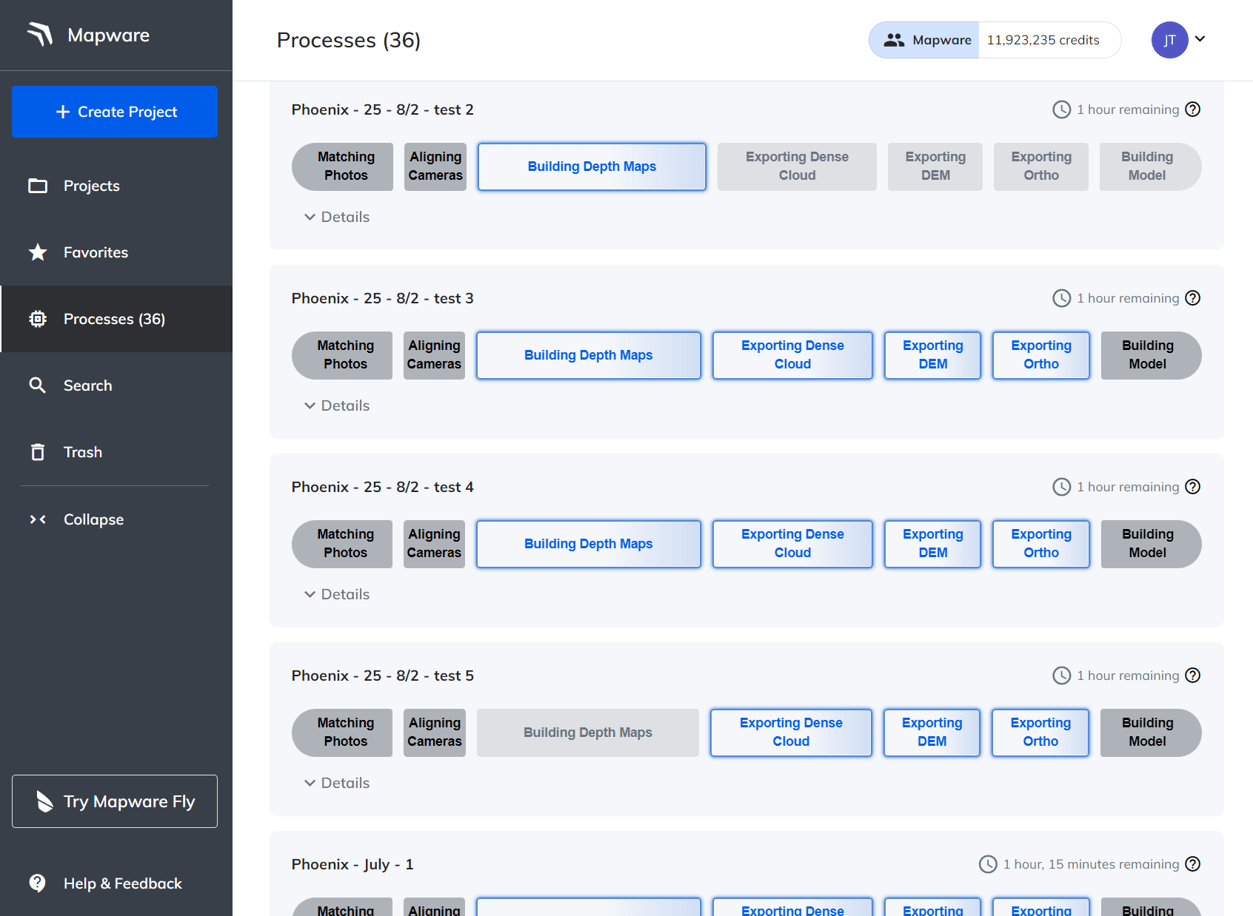Click the Search magnifier icon
The height and width of the screenshot is (916, 1253).
click(38, 386)
